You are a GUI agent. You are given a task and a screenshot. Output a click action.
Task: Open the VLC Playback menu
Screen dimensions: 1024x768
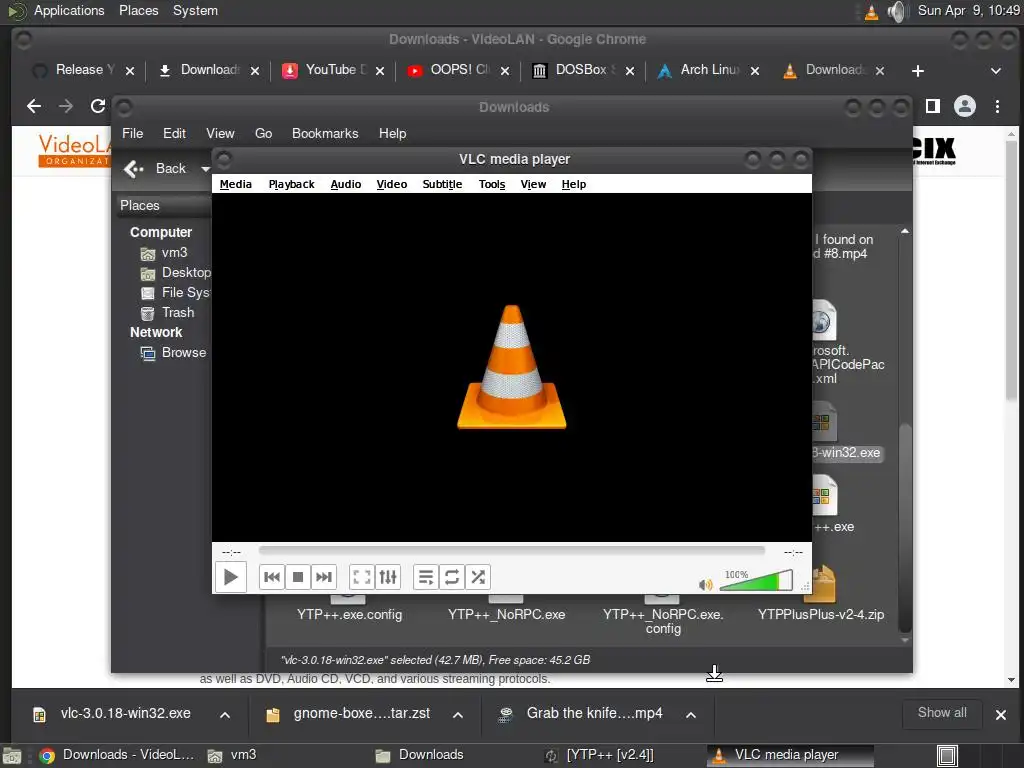(x=291, y=184)
